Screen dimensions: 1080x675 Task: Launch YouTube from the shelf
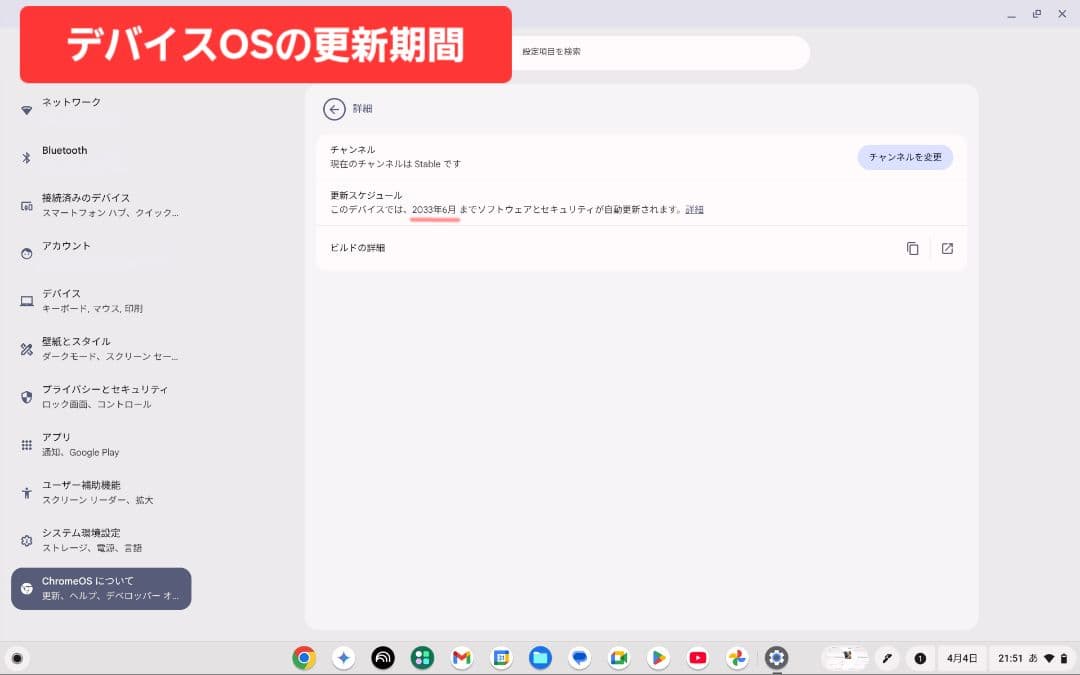pyautogui.click(x=698, y=657)
